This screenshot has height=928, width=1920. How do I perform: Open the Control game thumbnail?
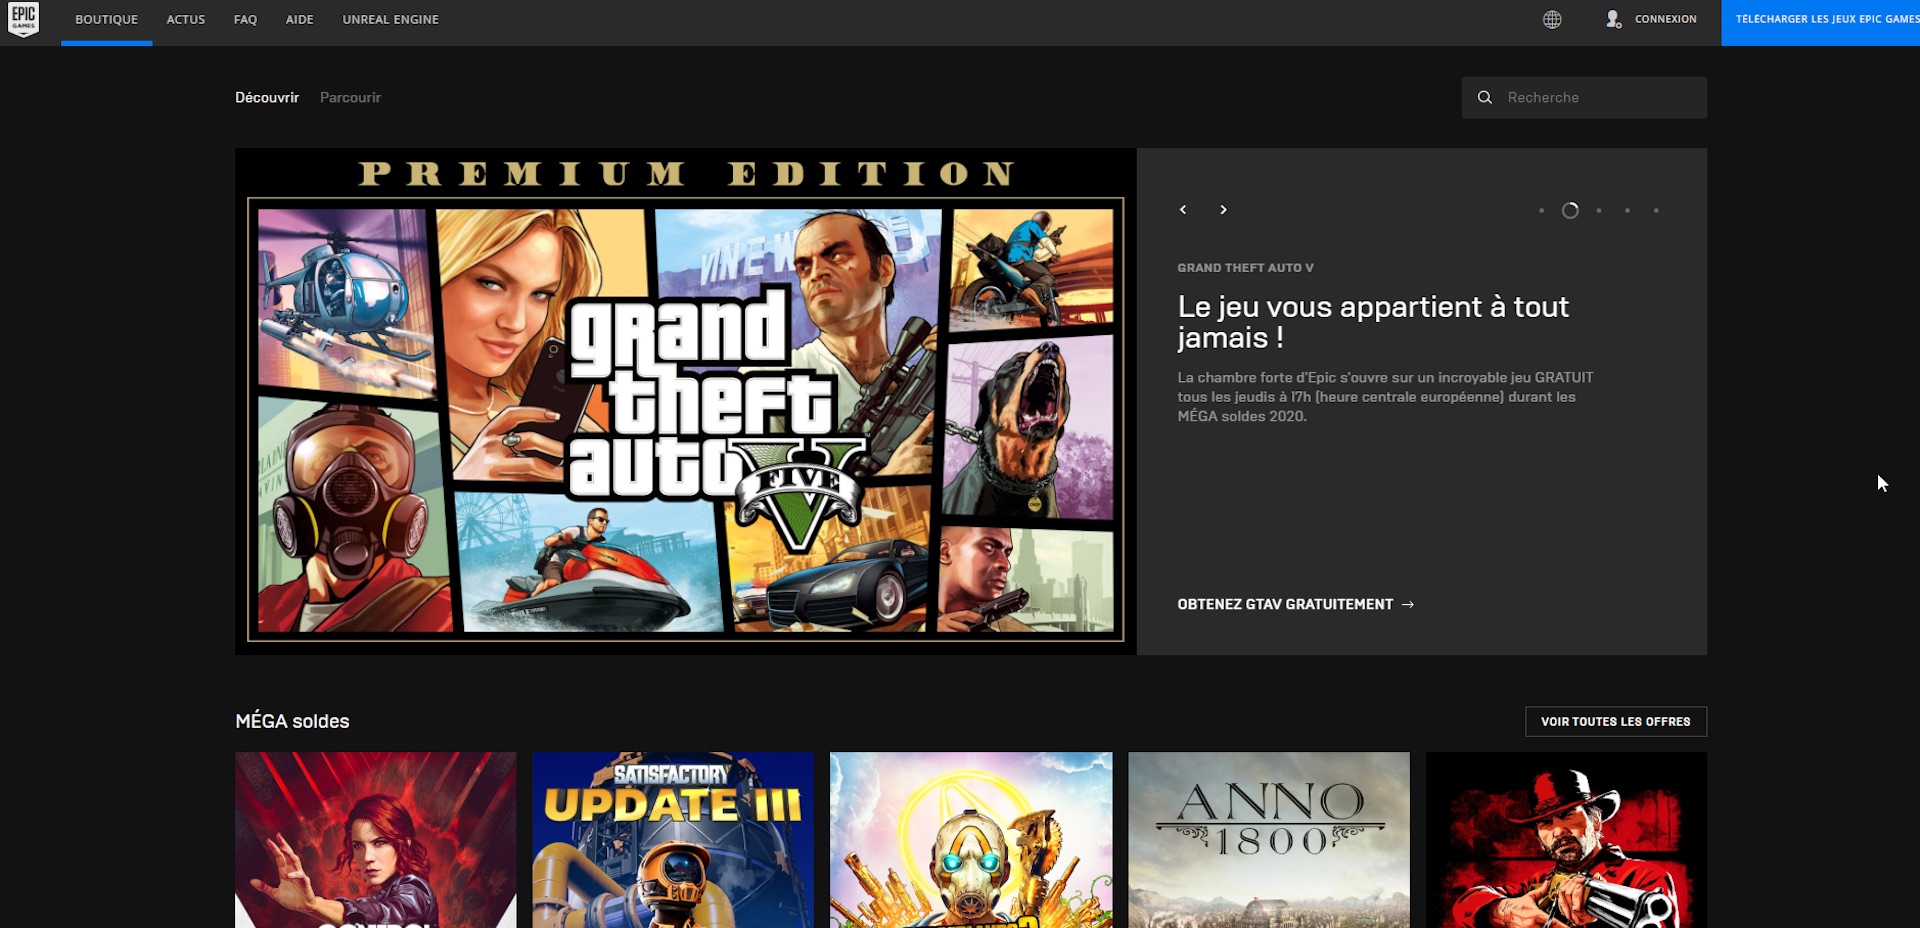(376, 840)
